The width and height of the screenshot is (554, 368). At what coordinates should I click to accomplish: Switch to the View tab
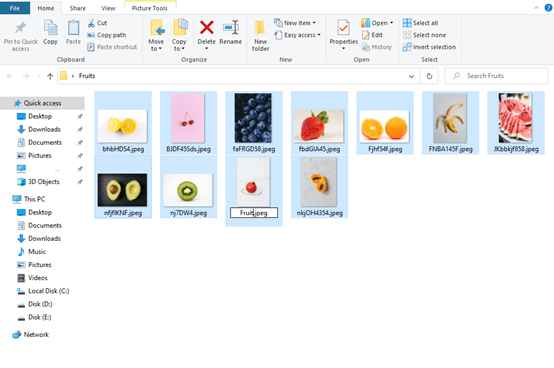[x=108, y=8]
